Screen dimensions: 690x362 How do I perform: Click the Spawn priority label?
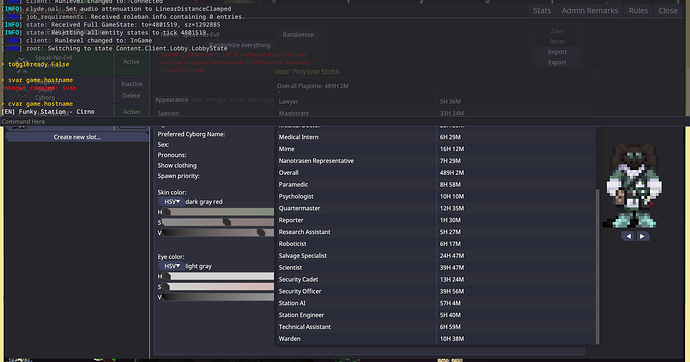tap(178, 176)
